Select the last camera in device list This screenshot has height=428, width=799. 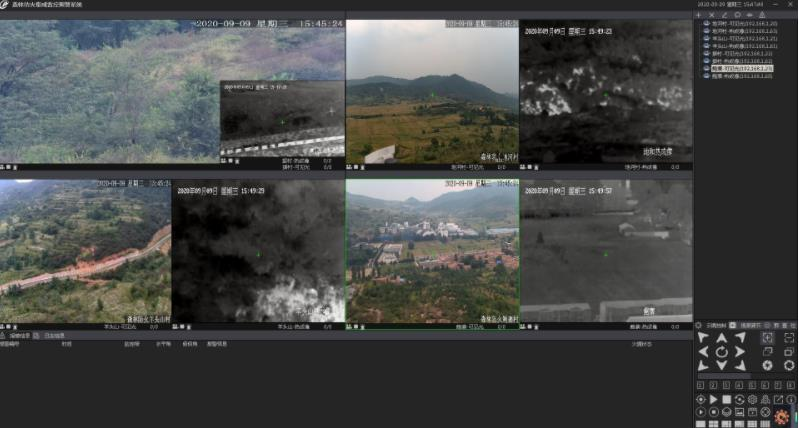click(742, 76)
